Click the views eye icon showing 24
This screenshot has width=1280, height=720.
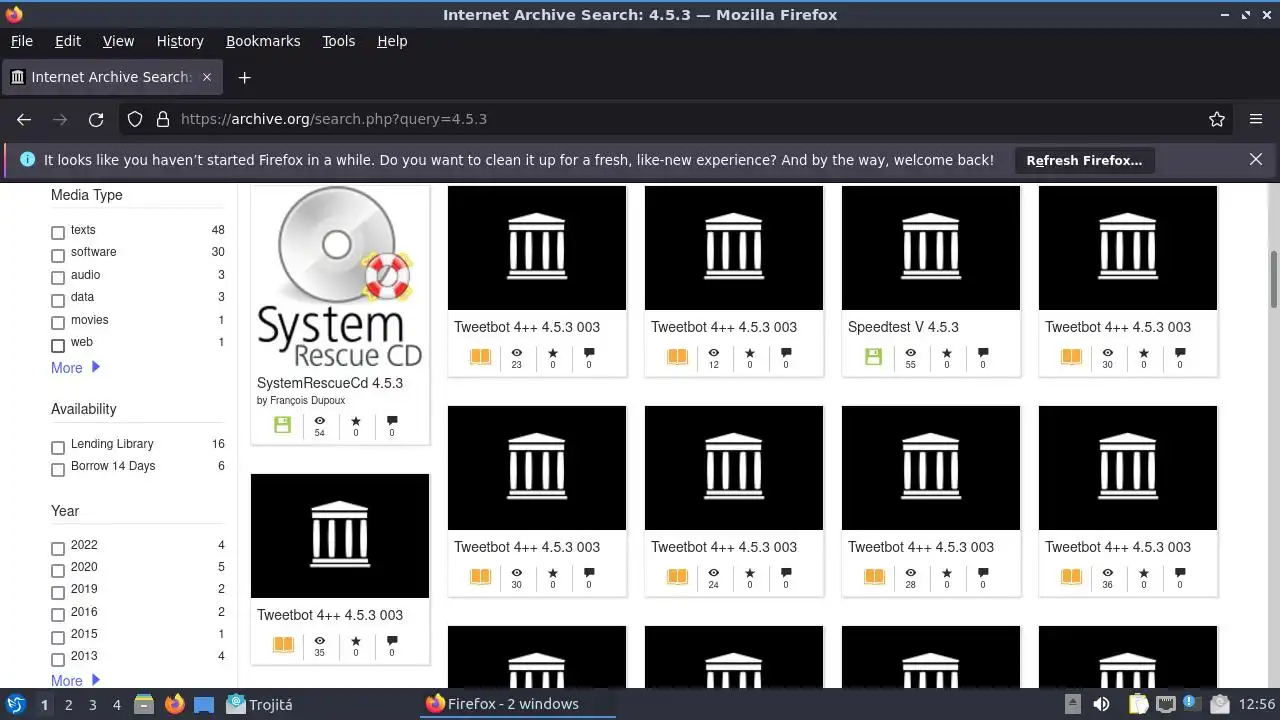[x=713, y=573]
